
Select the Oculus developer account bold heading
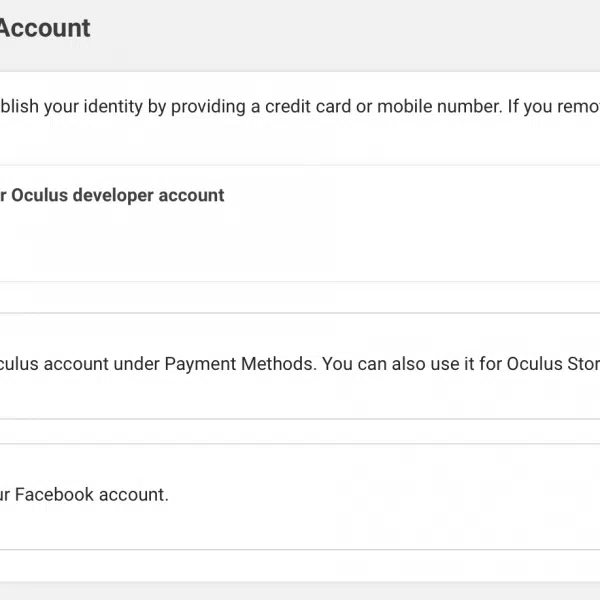click(x=112, y=195)
